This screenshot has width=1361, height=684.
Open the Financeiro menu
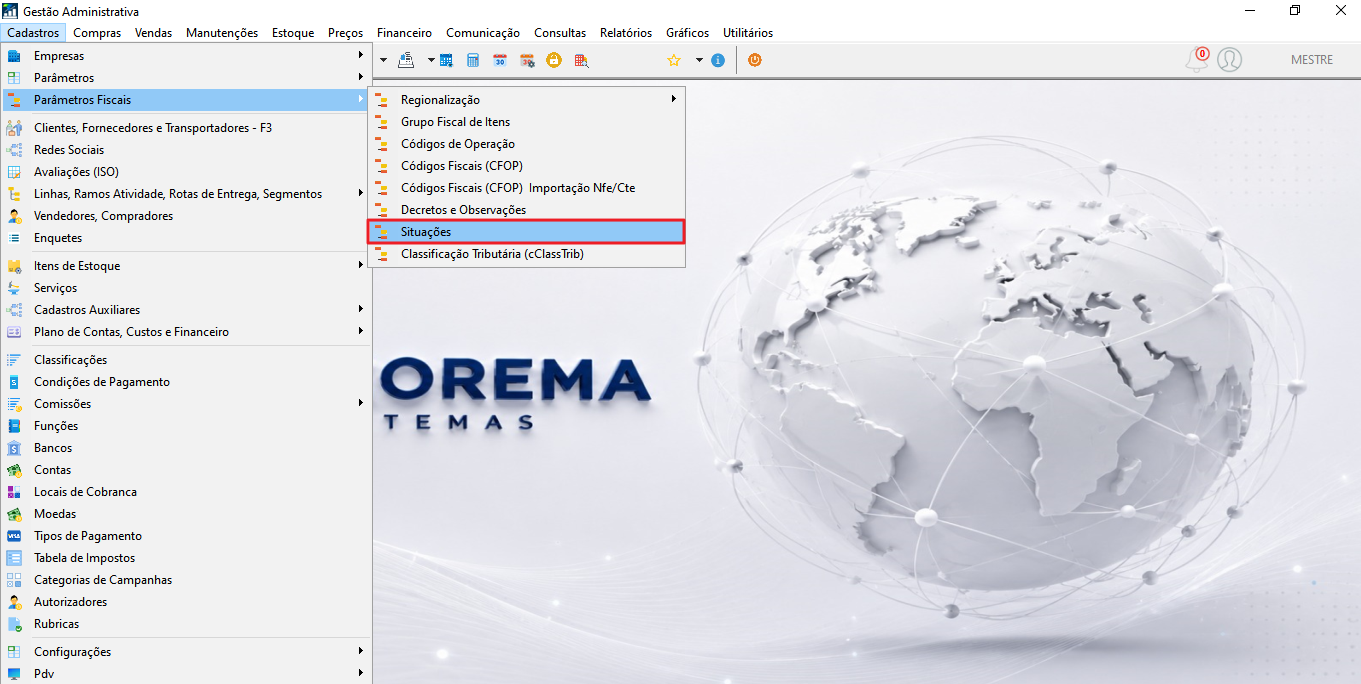pos(405,33)
